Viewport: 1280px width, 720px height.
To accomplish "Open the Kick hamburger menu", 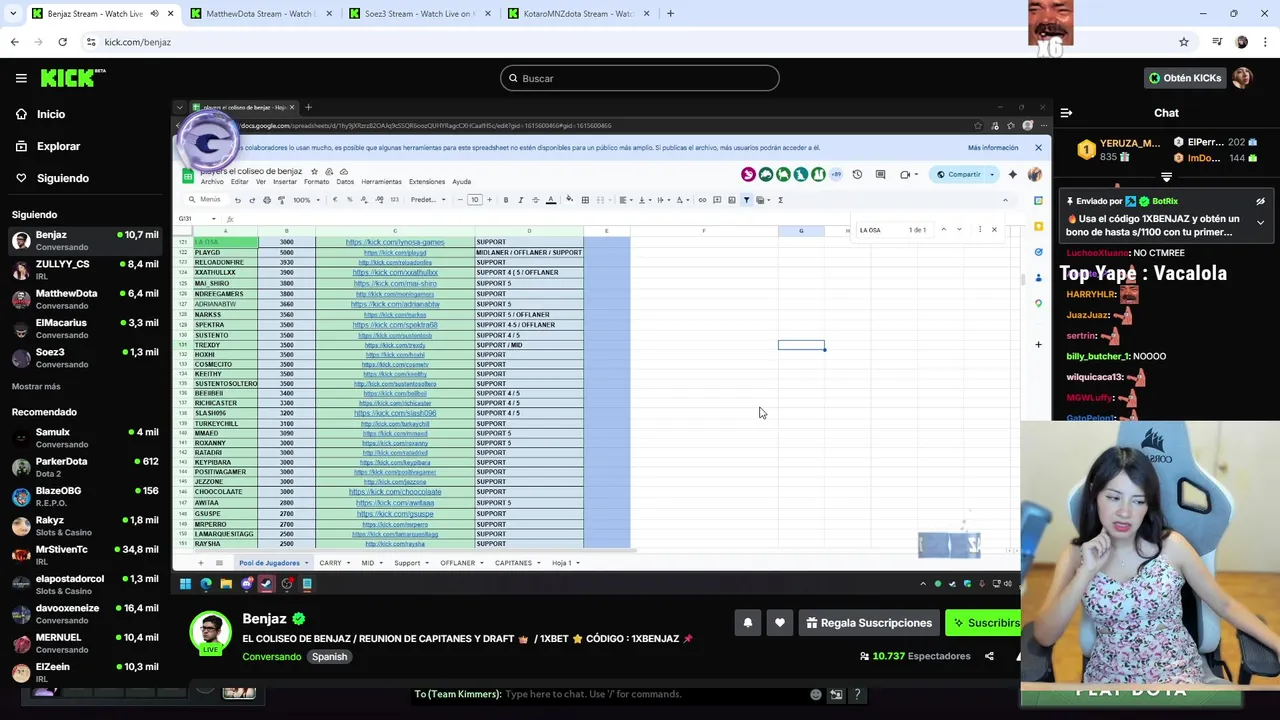I will tap(21, 78).
